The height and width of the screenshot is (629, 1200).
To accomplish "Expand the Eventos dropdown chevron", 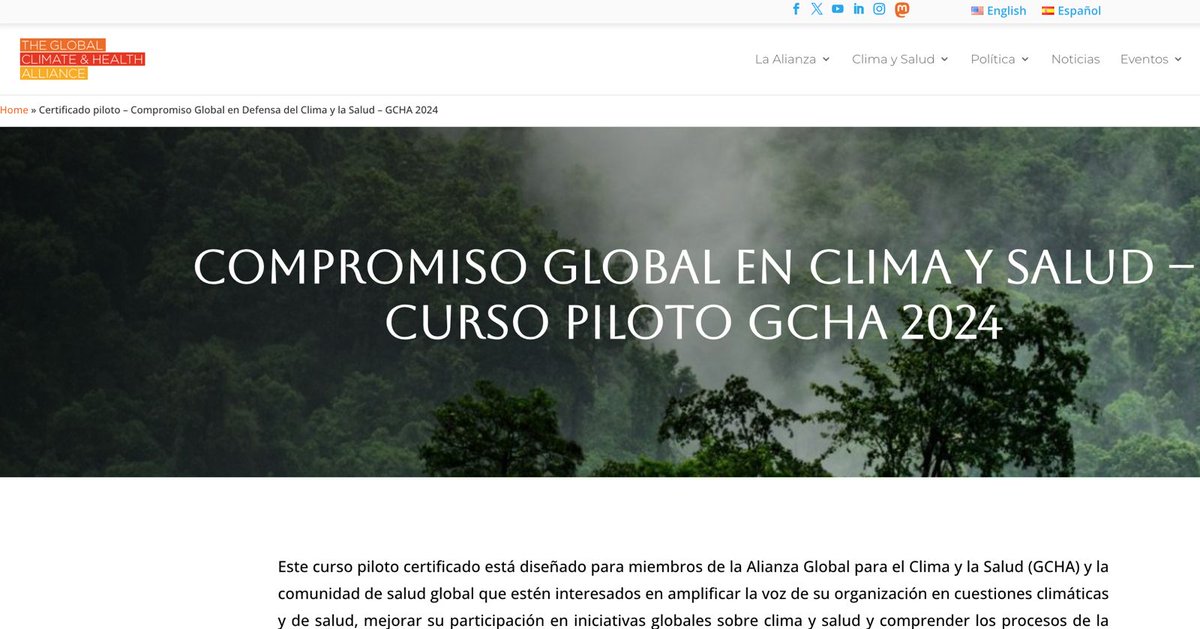I will point(1178,60).
